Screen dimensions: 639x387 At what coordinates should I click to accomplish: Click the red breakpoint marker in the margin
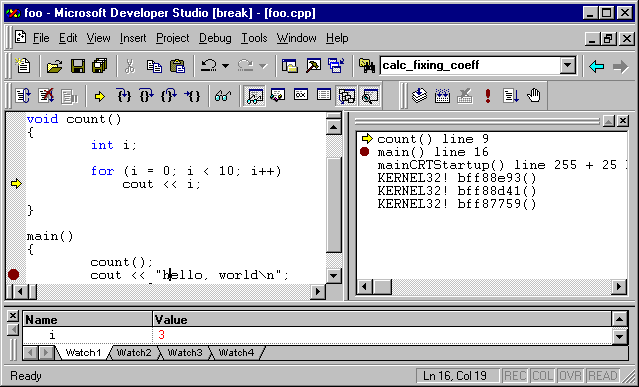tap(13, 275)
